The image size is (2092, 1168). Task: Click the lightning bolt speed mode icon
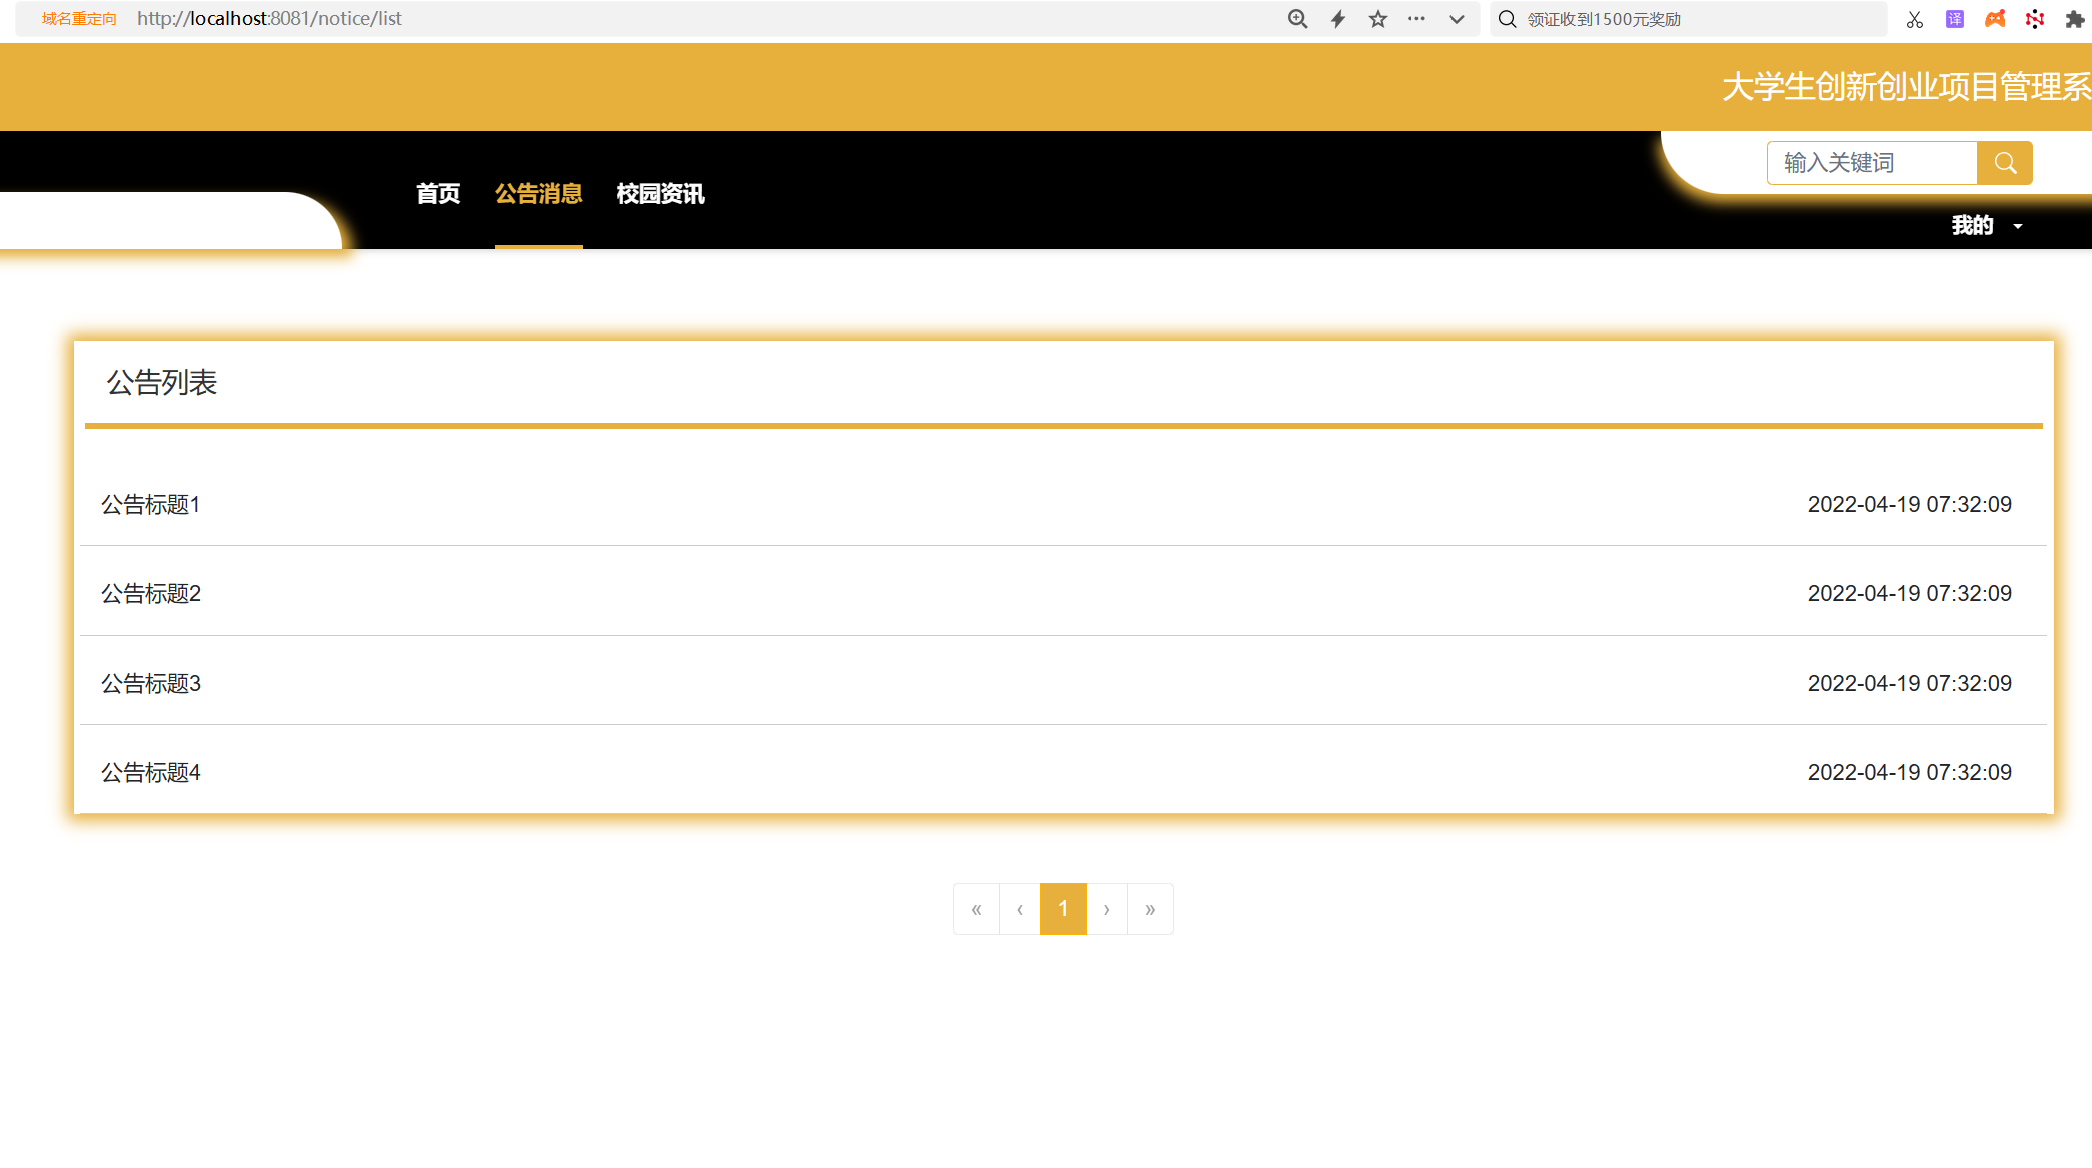tap(1338, 19)
